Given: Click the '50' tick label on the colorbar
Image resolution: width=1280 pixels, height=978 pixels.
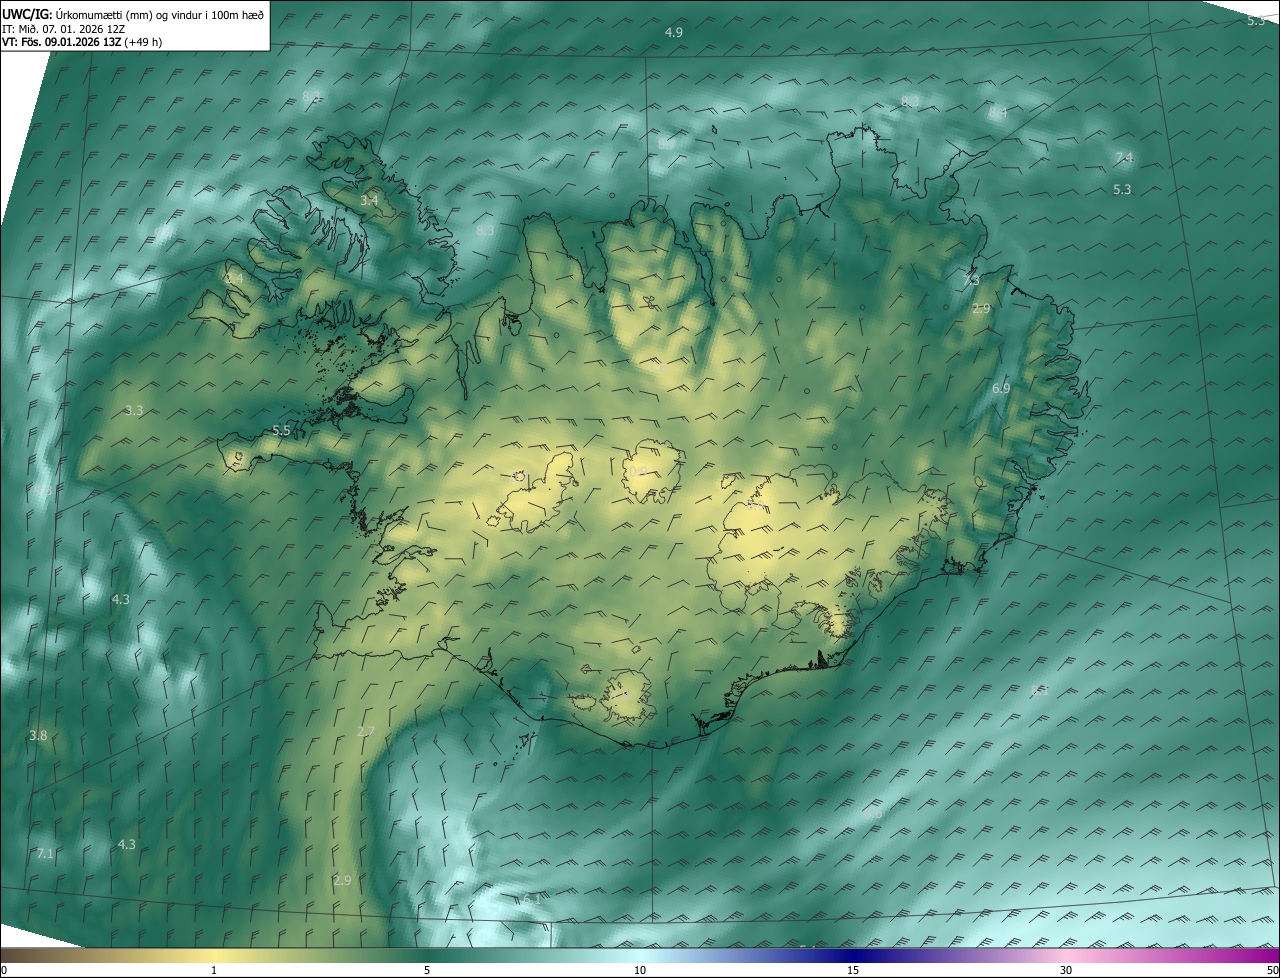Looking at the screenshot, I should pyautogui.click(x=1272, y=971).
